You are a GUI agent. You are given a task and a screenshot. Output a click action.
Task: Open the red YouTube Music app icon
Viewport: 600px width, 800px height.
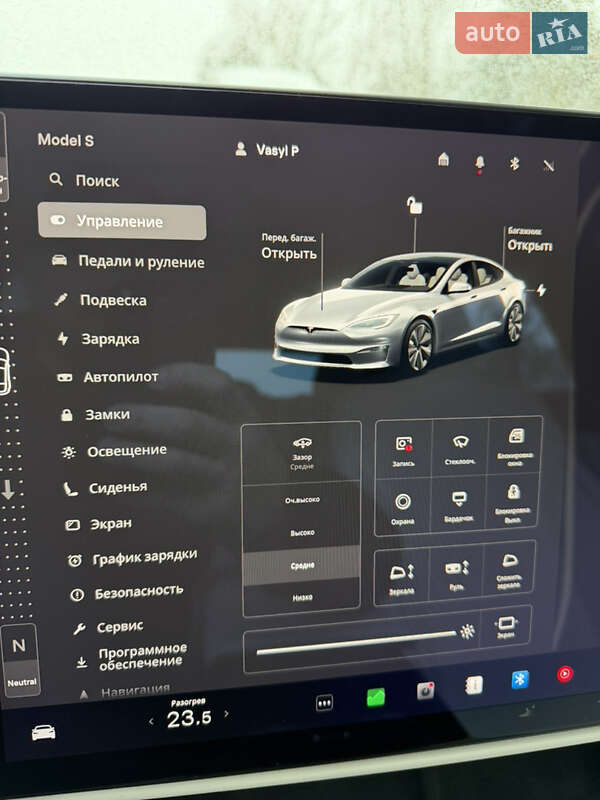click(565, 674)
